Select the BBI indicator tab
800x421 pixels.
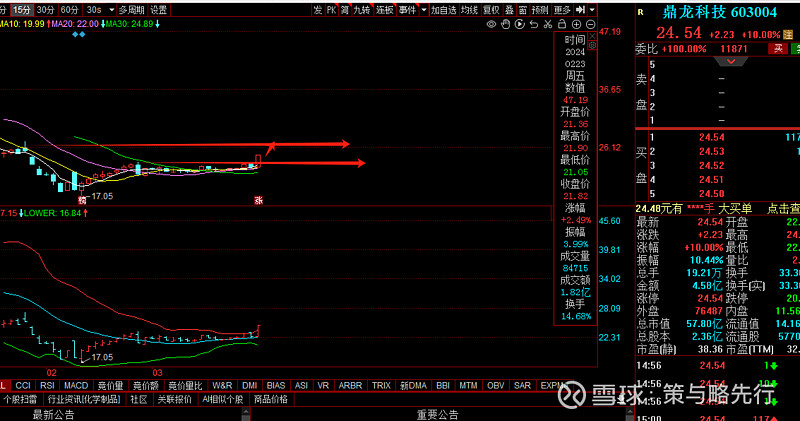click(443, 386)
